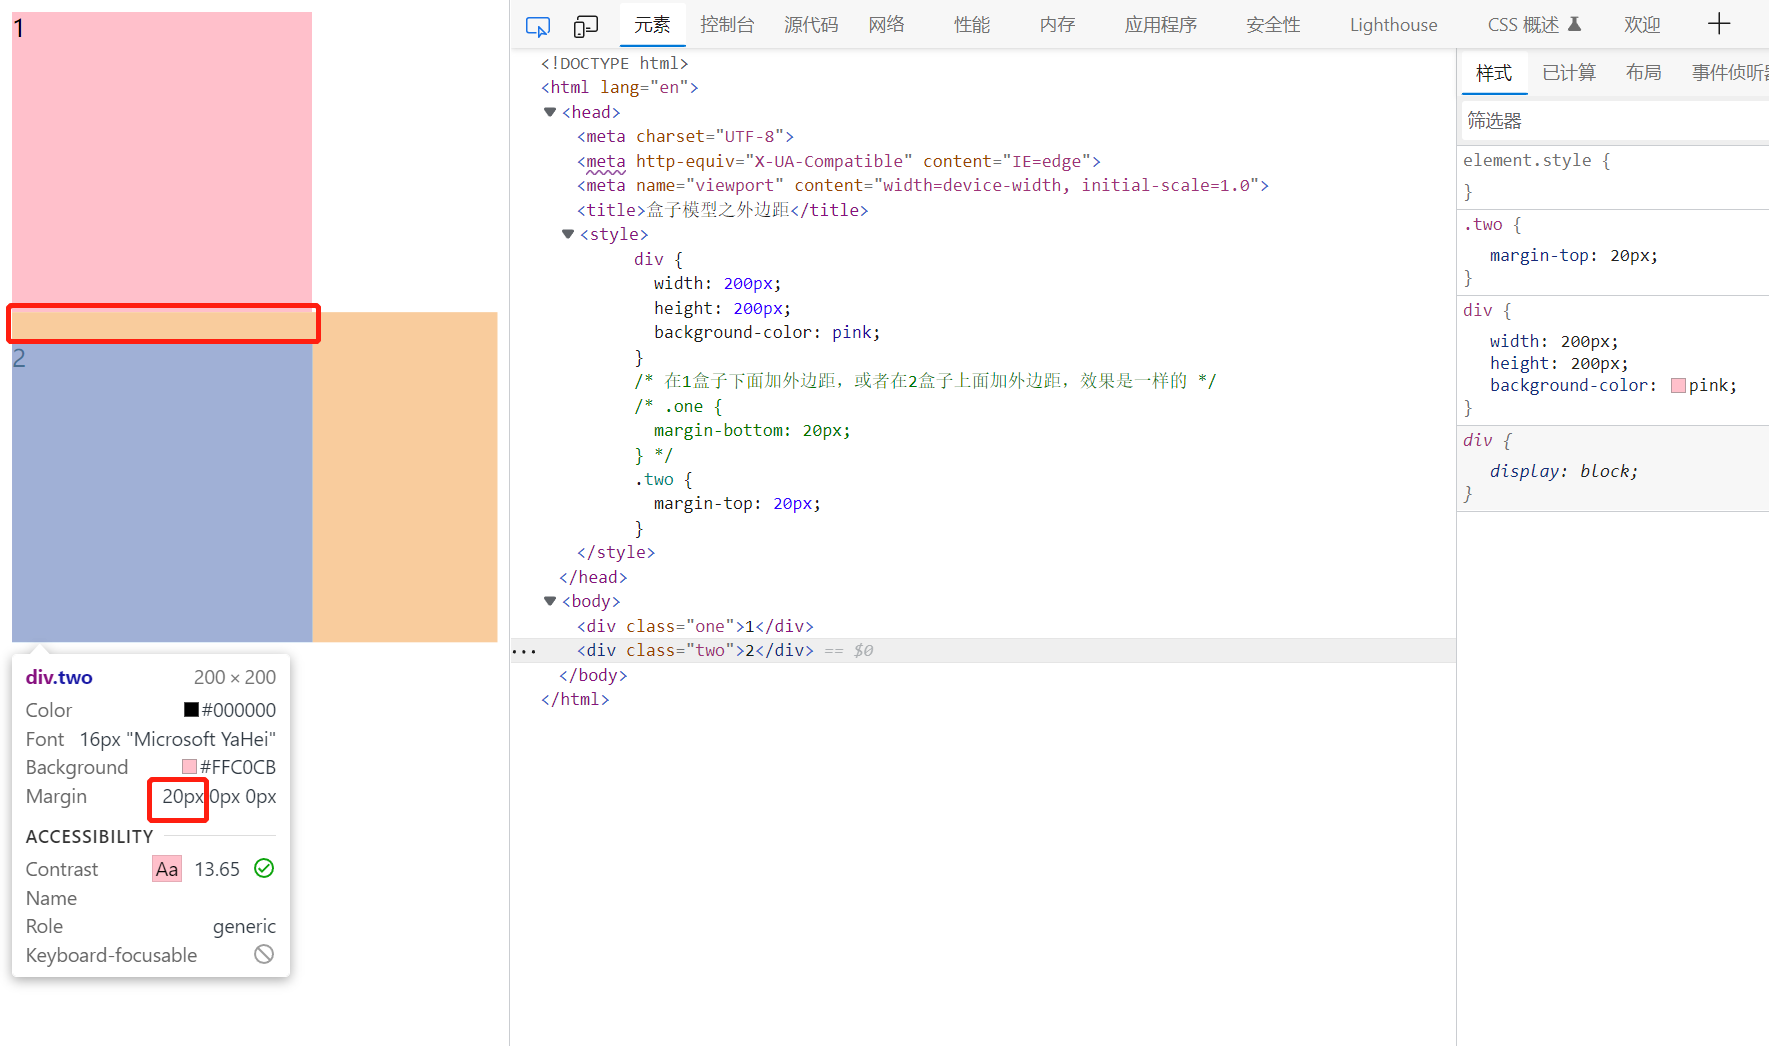Collapse the head element in DOM tree
Image resolution: width=1769 pixels, height=1046 pixels.
pyautogui.click(x=550, y=112)
